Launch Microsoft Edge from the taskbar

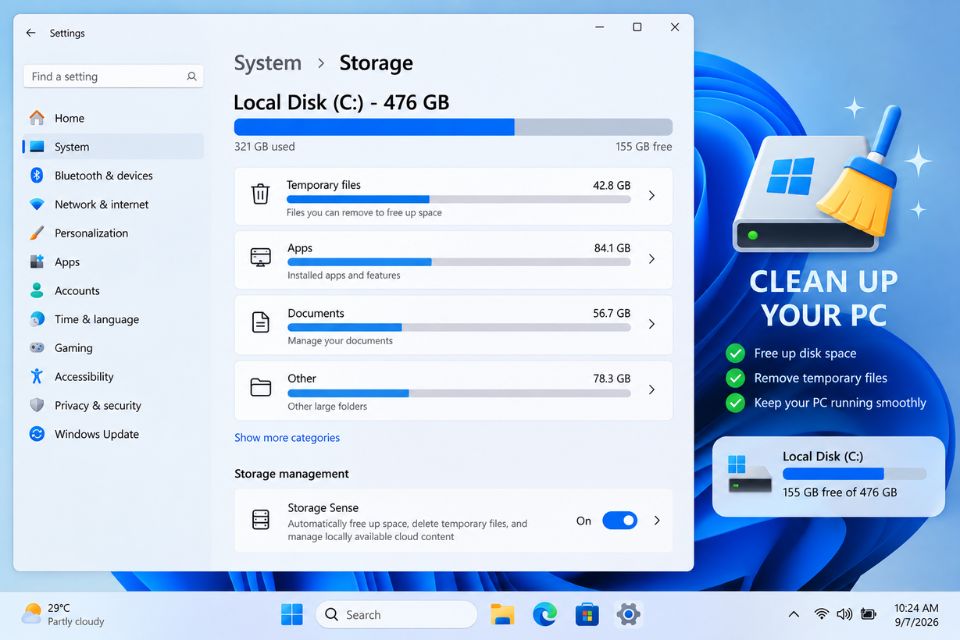pos(544,614)
